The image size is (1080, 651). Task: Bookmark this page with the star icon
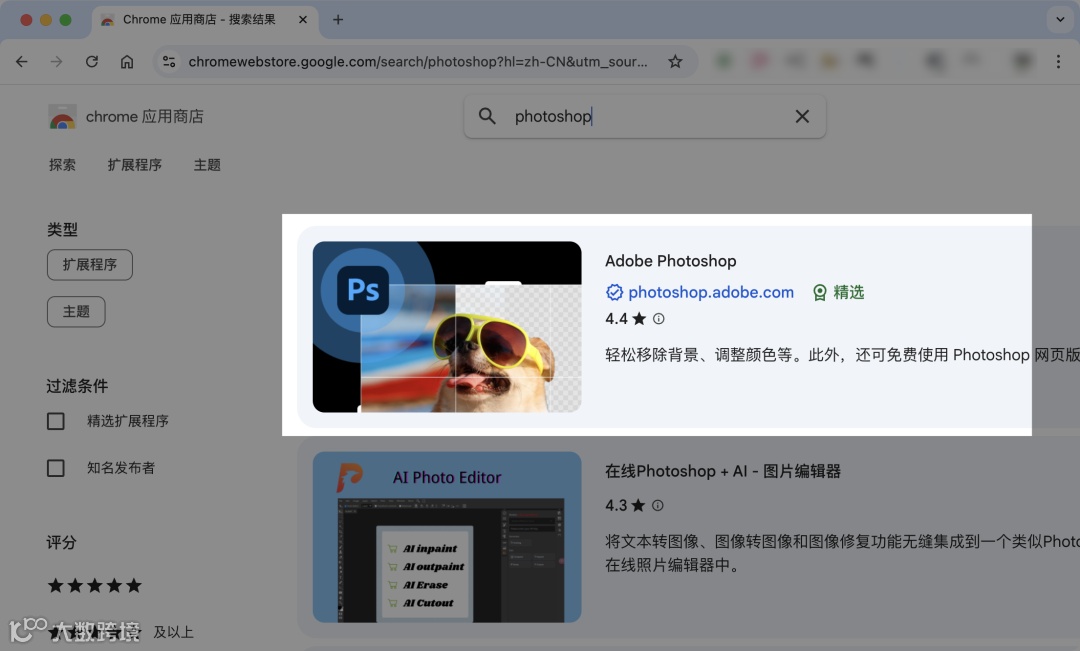click(675, 61)
